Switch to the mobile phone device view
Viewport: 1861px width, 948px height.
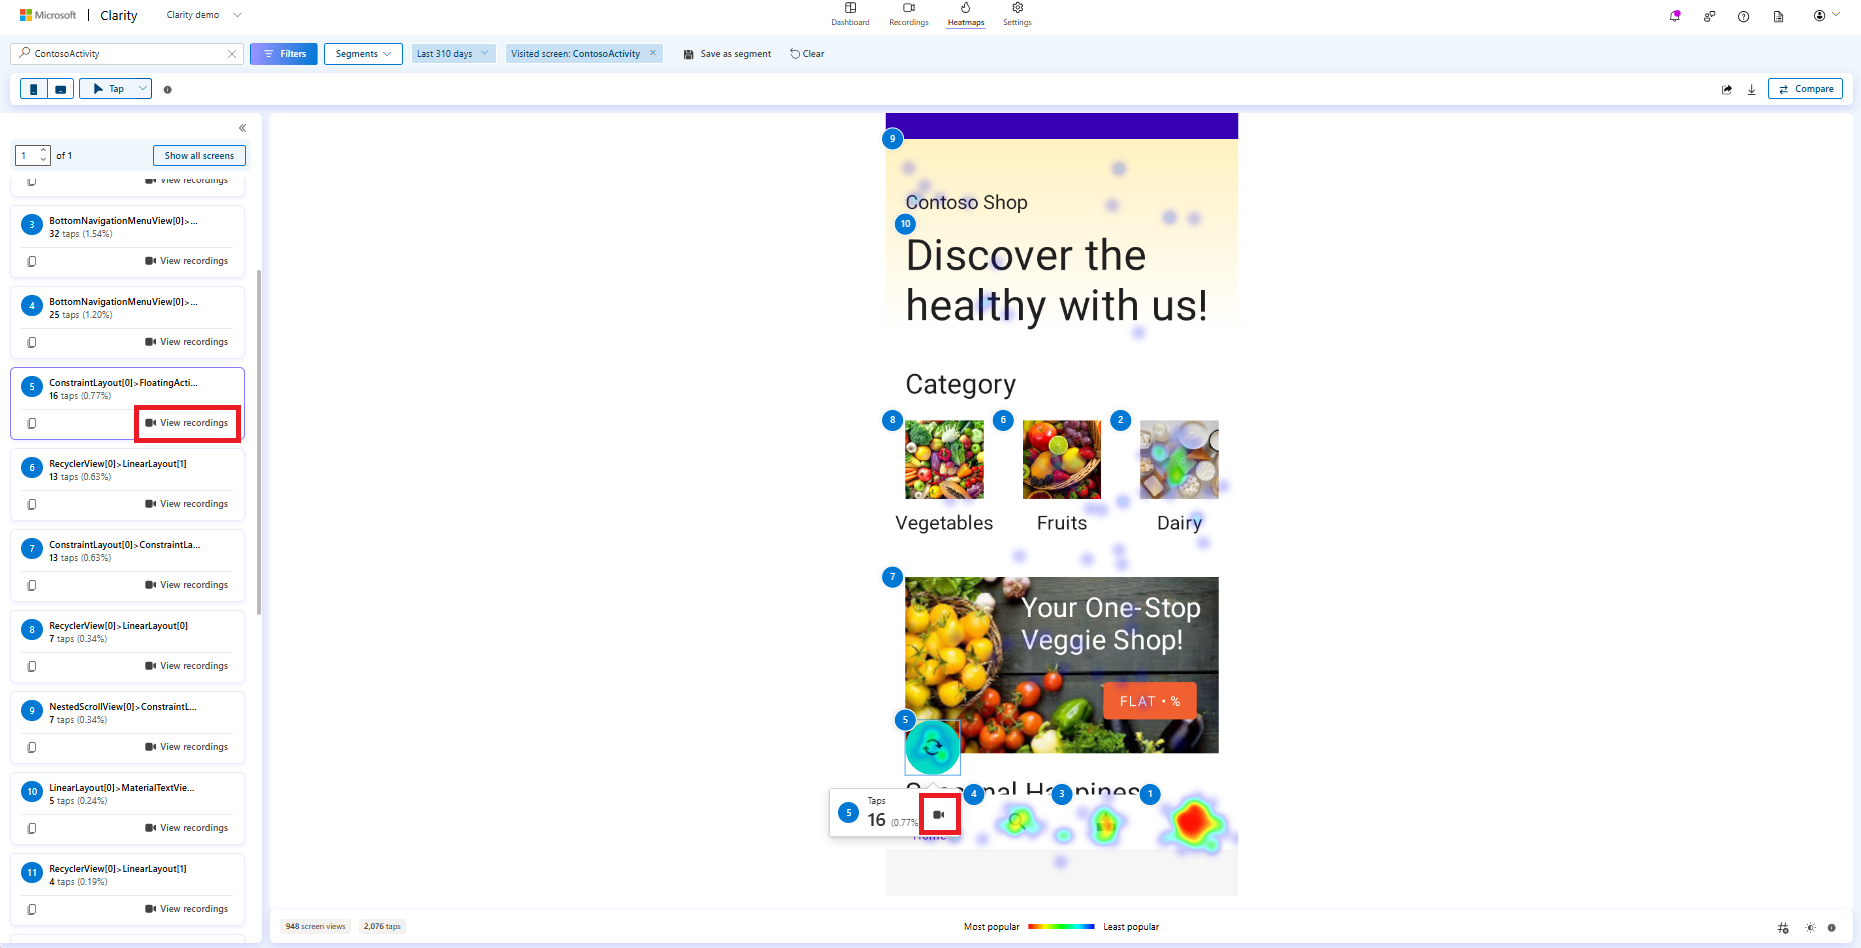click(34, 89)
